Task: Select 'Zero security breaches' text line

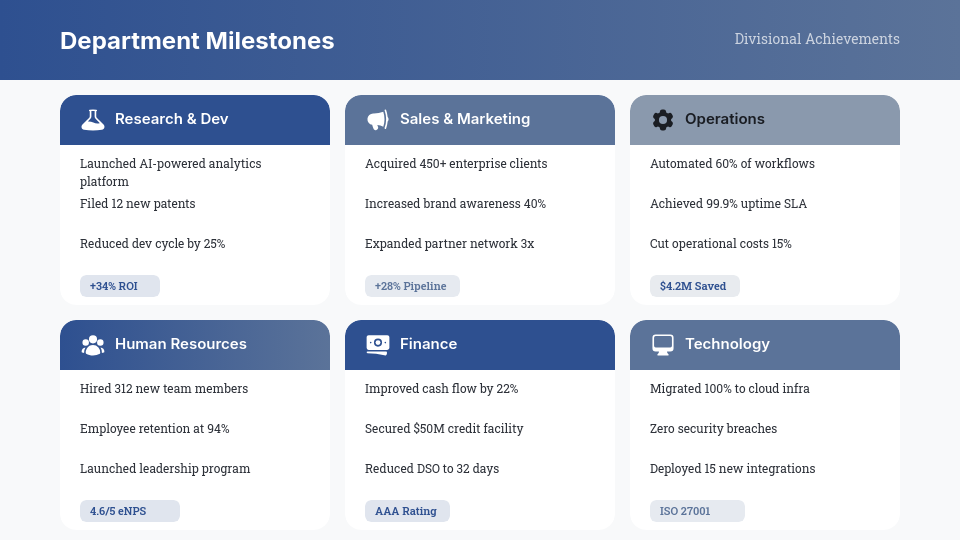Action: tap(713, 429)
